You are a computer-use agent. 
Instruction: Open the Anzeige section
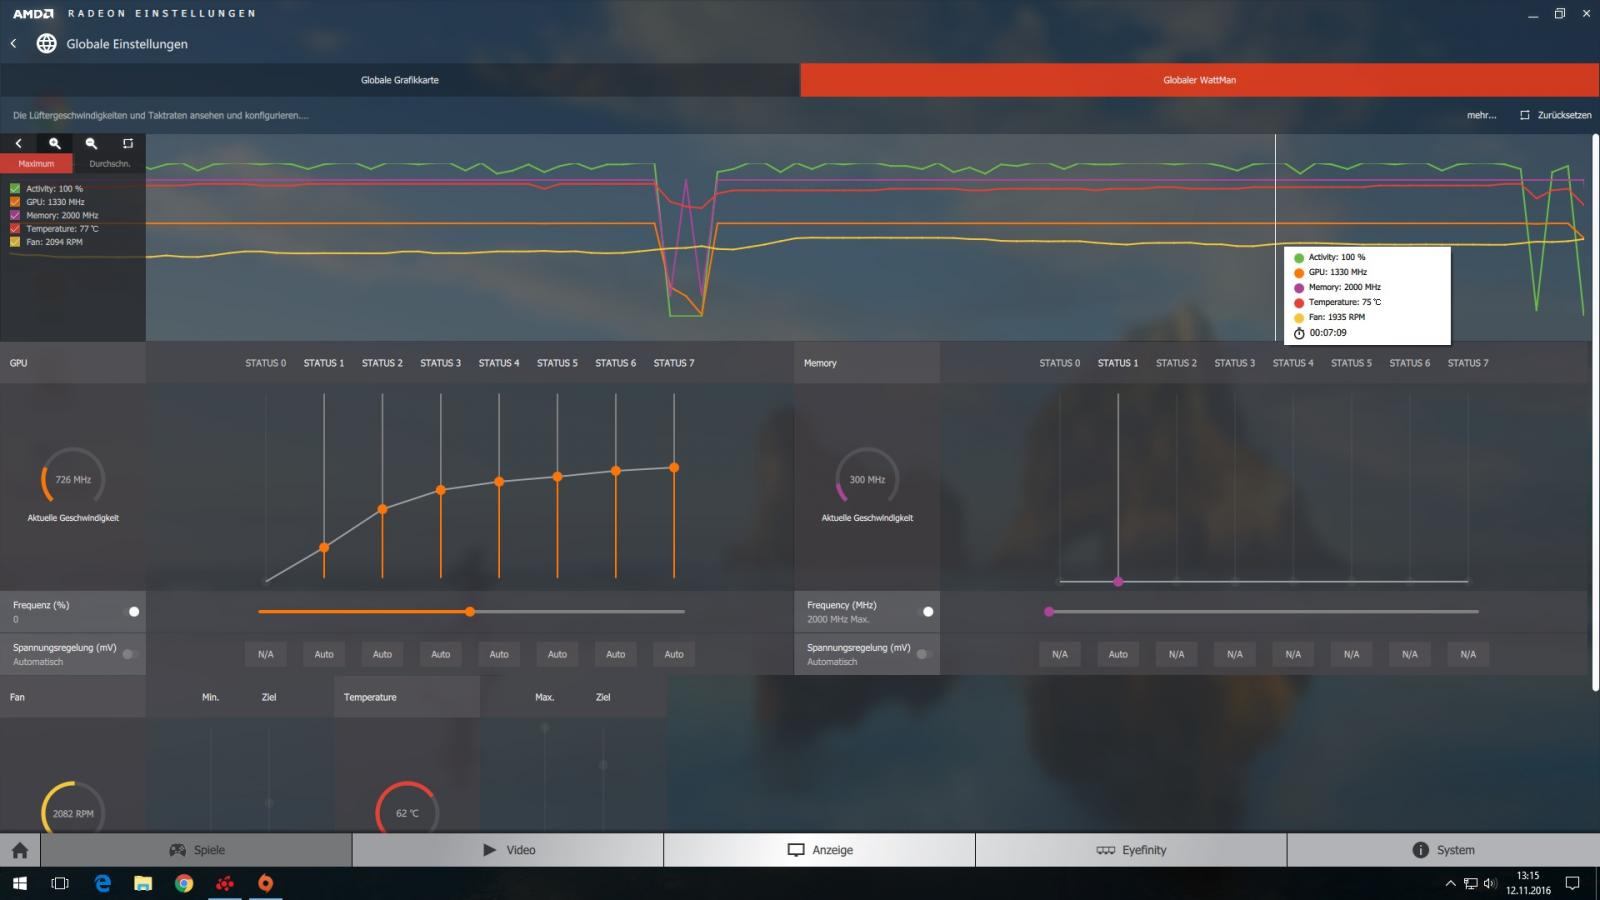pos(820,850)
